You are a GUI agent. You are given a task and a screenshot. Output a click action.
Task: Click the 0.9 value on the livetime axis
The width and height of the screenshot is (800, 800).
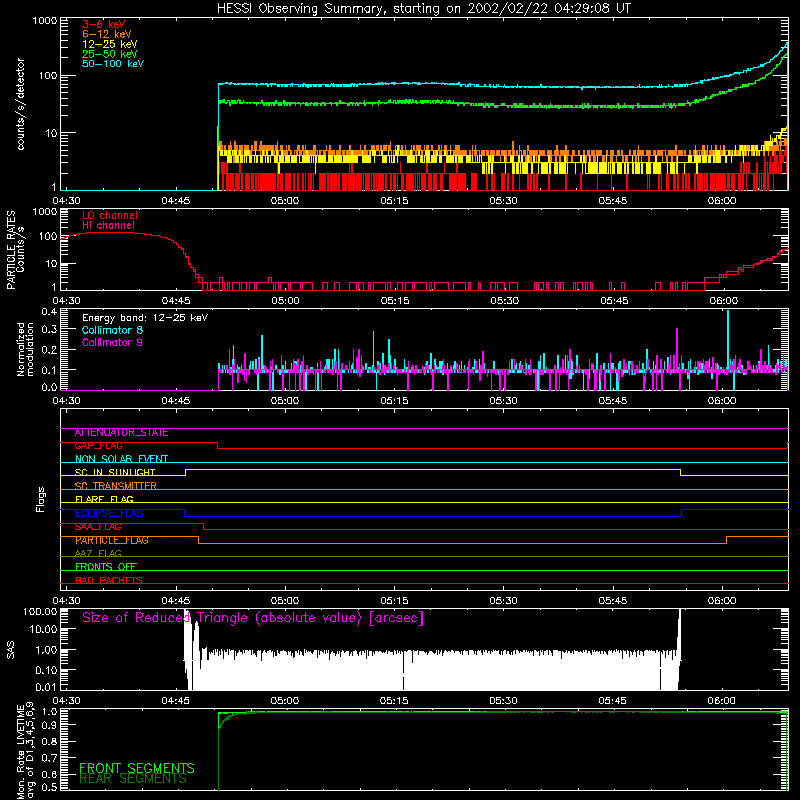click(49, 725)
